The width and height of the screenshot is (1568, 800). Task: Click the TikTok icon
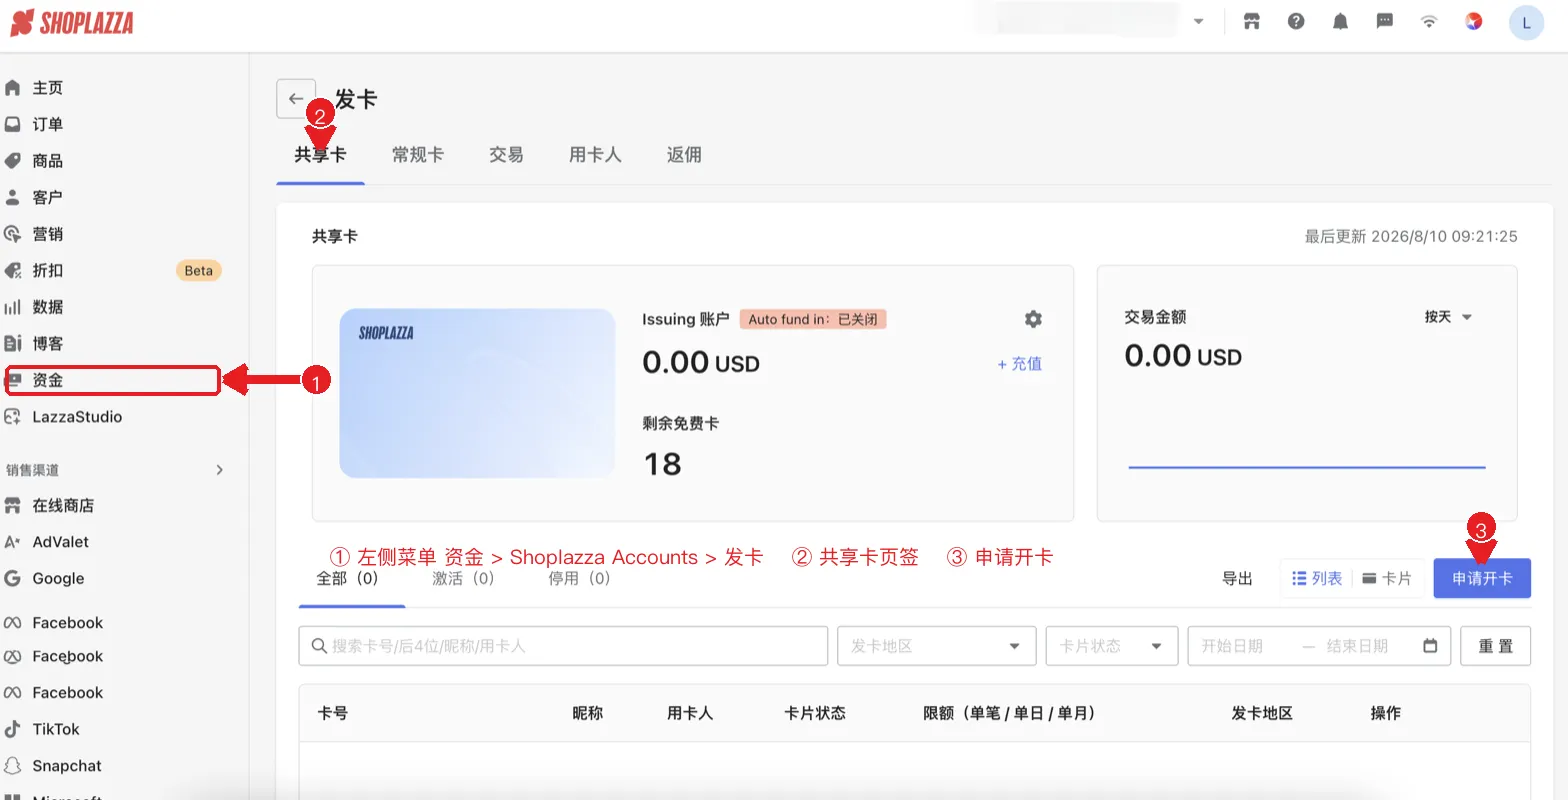[x=13, y=729]
